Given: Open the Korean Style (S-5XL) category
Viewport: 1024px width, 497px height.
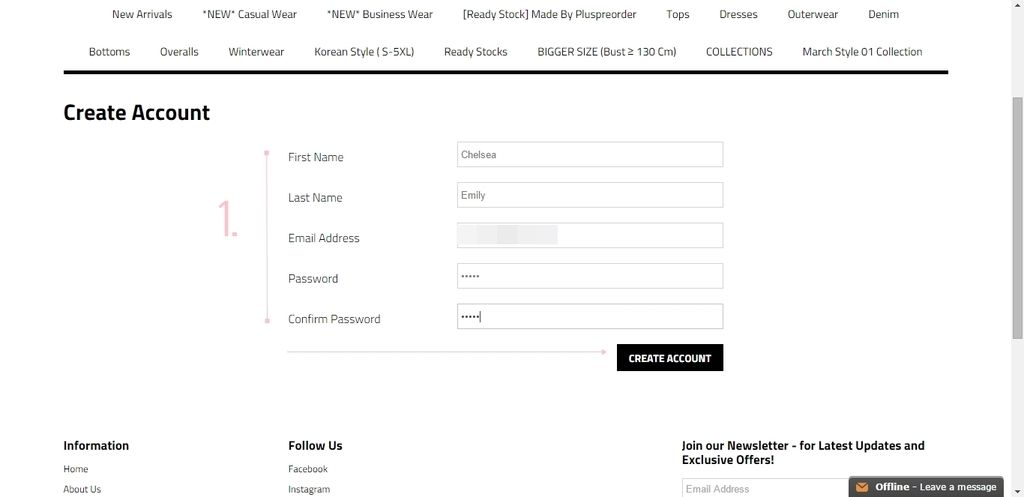Looking at the screenshot, I should 364,52.
